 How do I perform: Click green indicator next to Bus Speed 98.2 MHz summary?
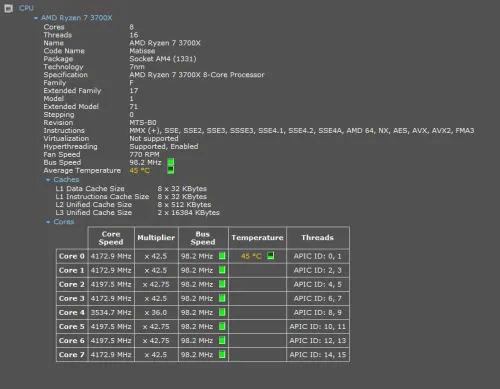click(170, 162)
